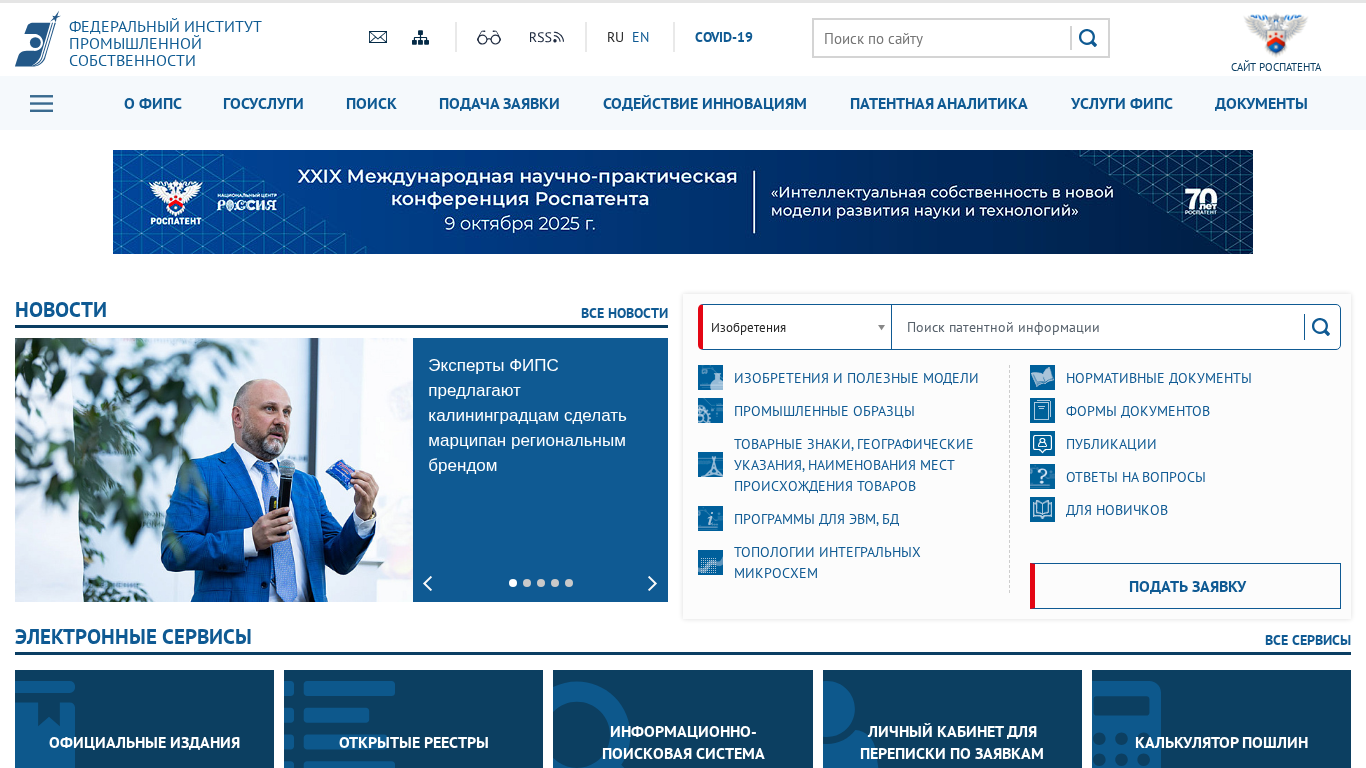
Task: Open the Госуслуги menu
Action: point(263,103)
